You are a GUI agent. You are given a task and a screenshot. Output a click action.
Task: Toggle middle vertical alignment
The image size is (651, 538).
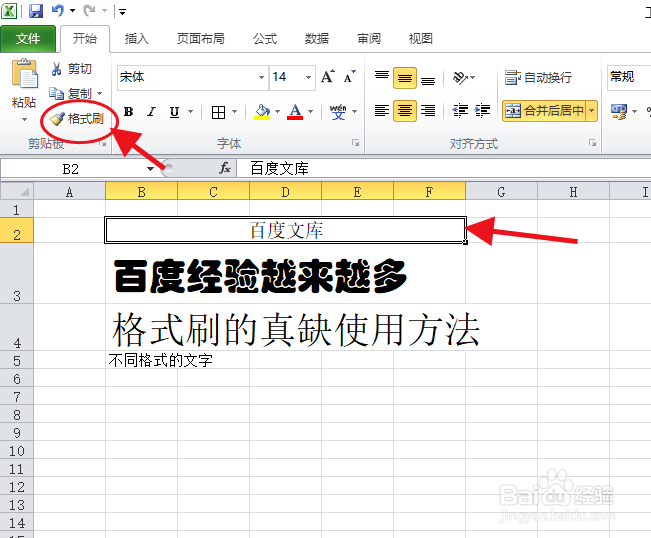405,78
